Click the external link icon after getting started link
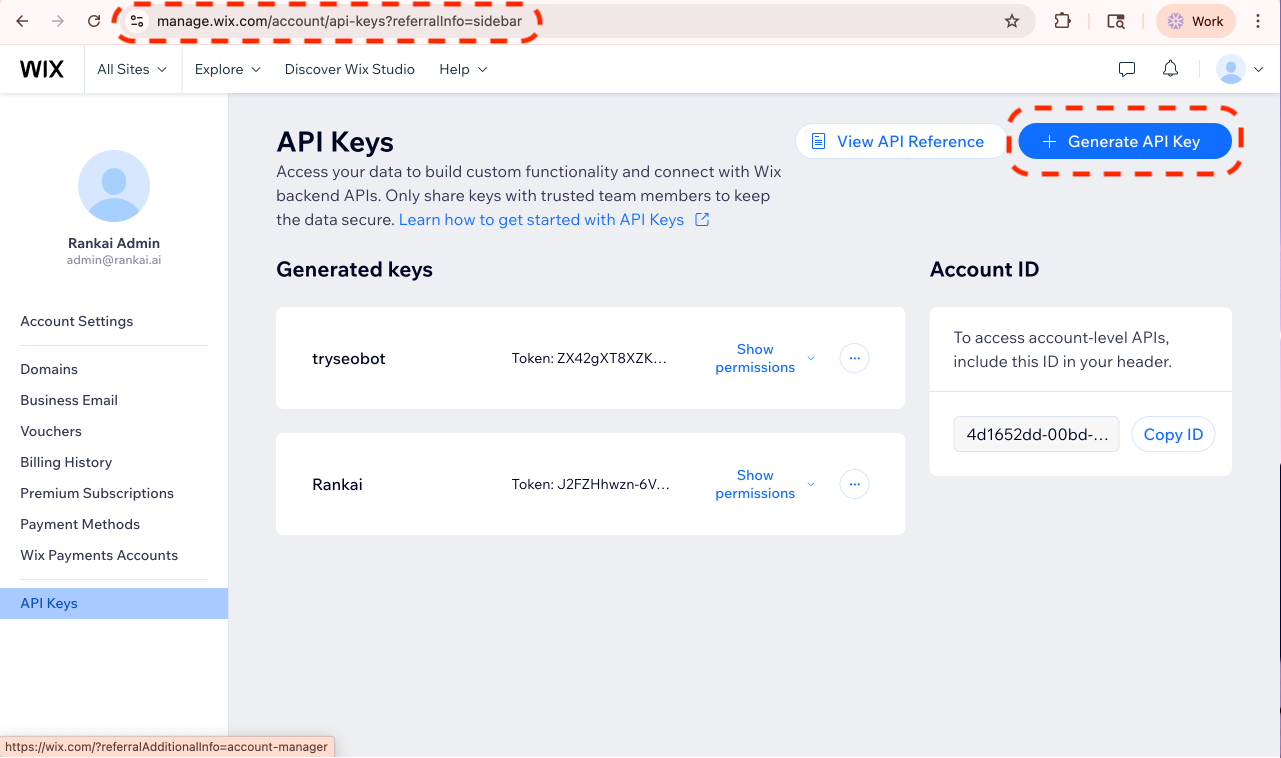 (x=702, y=219)
